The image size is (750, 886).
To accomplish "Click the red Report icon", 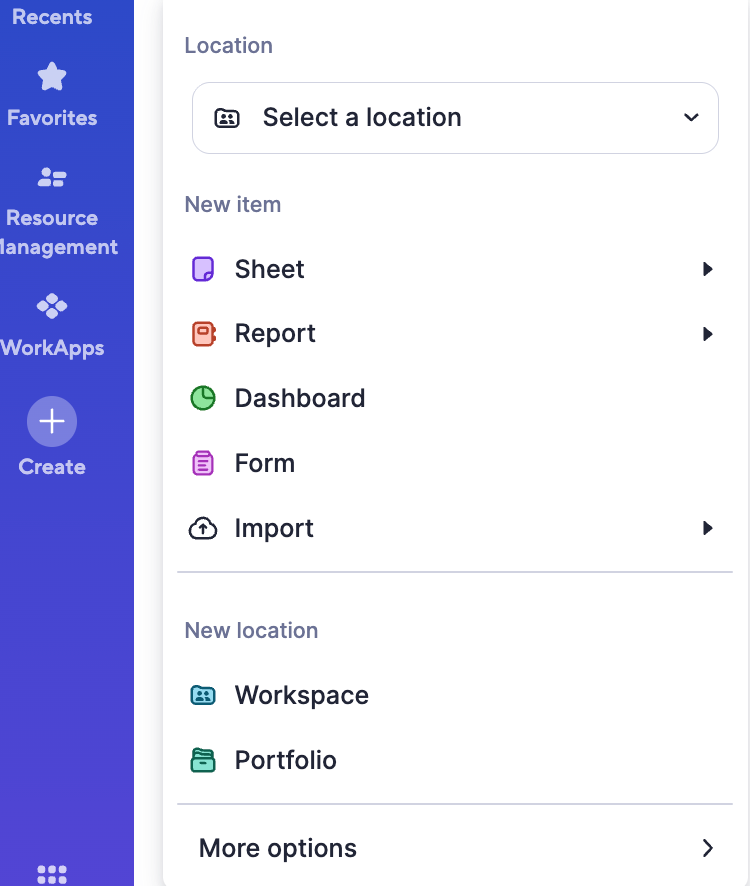I will (x=203, y=334).
